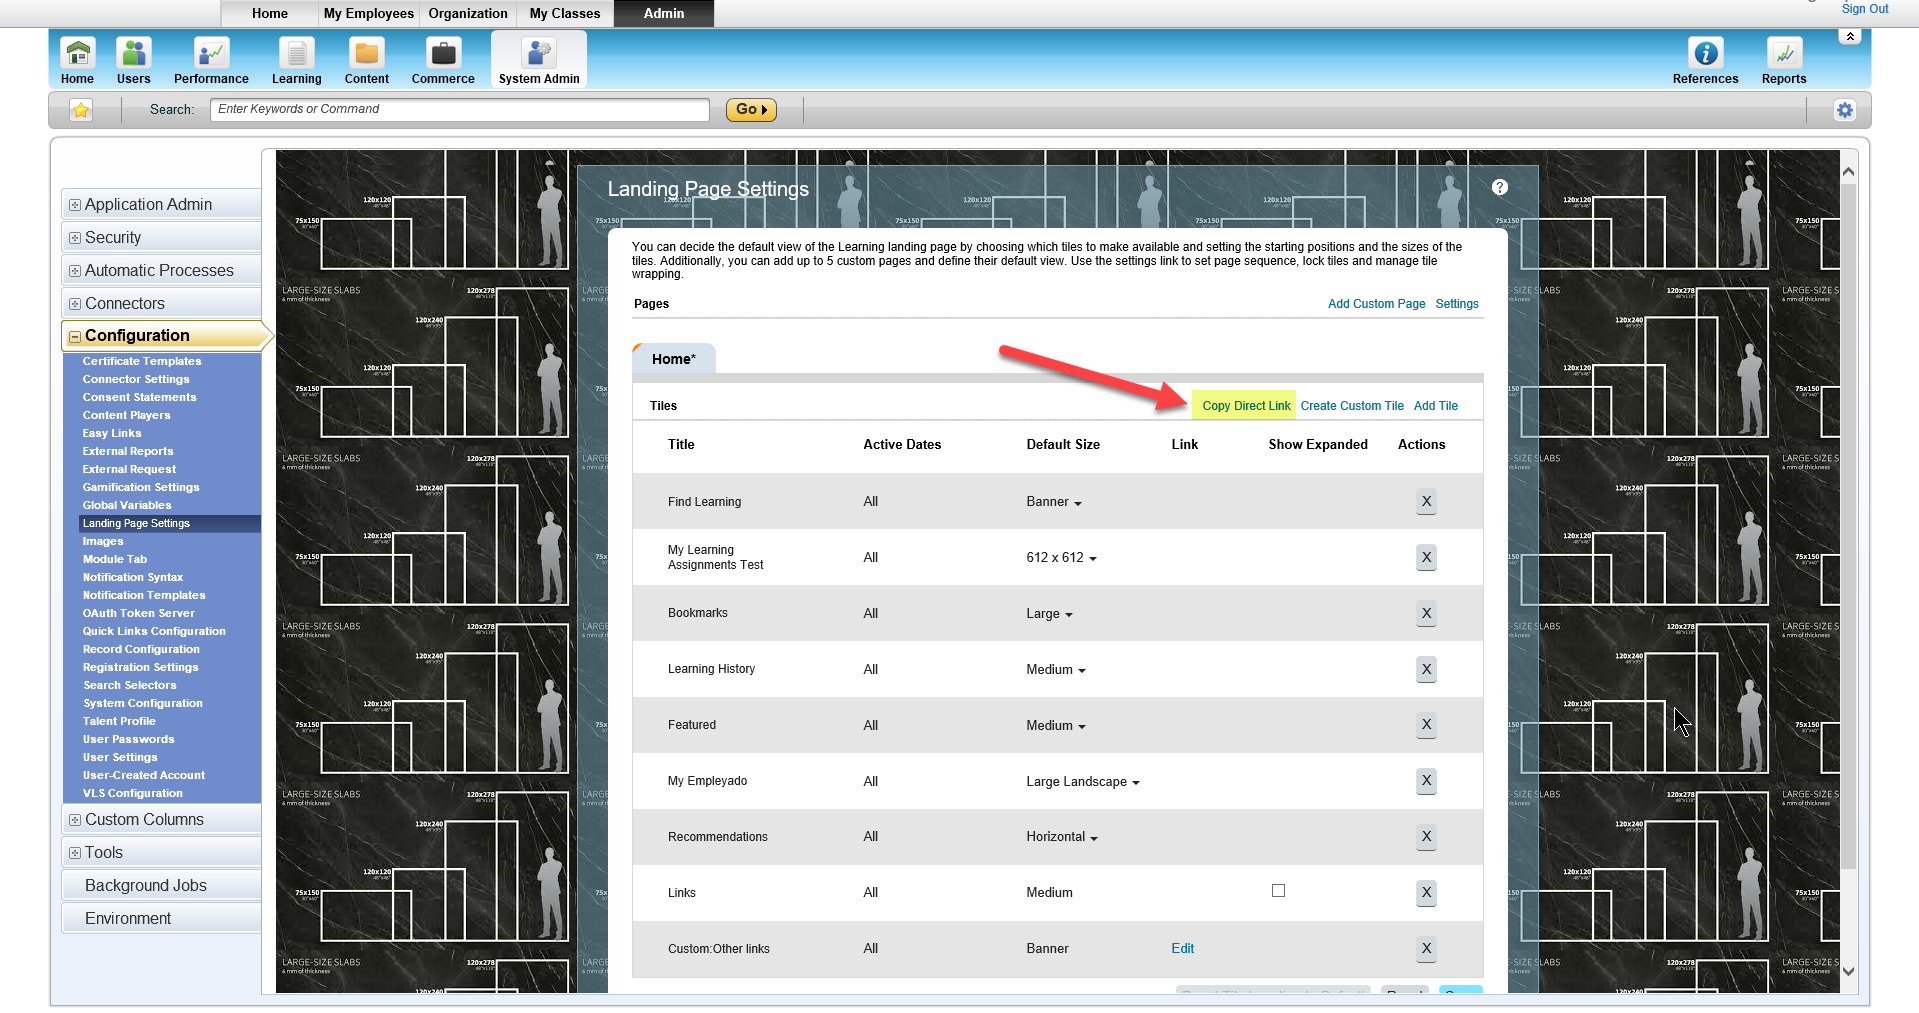Open Bookmarks size dropdown (Large)
This screenshot has width=1919, height=1013.
tap(1049, 614)
